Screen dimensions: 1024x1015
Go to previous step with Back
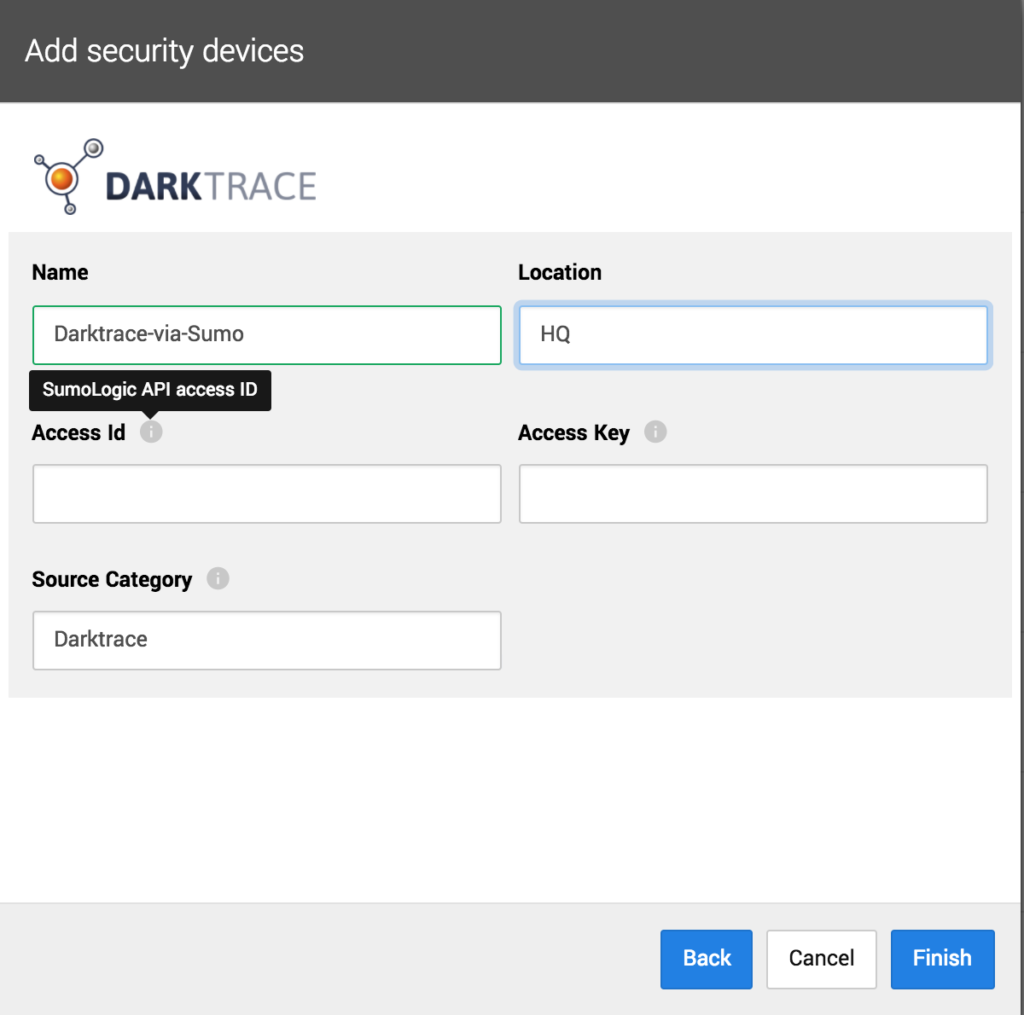tap(706, 959)
